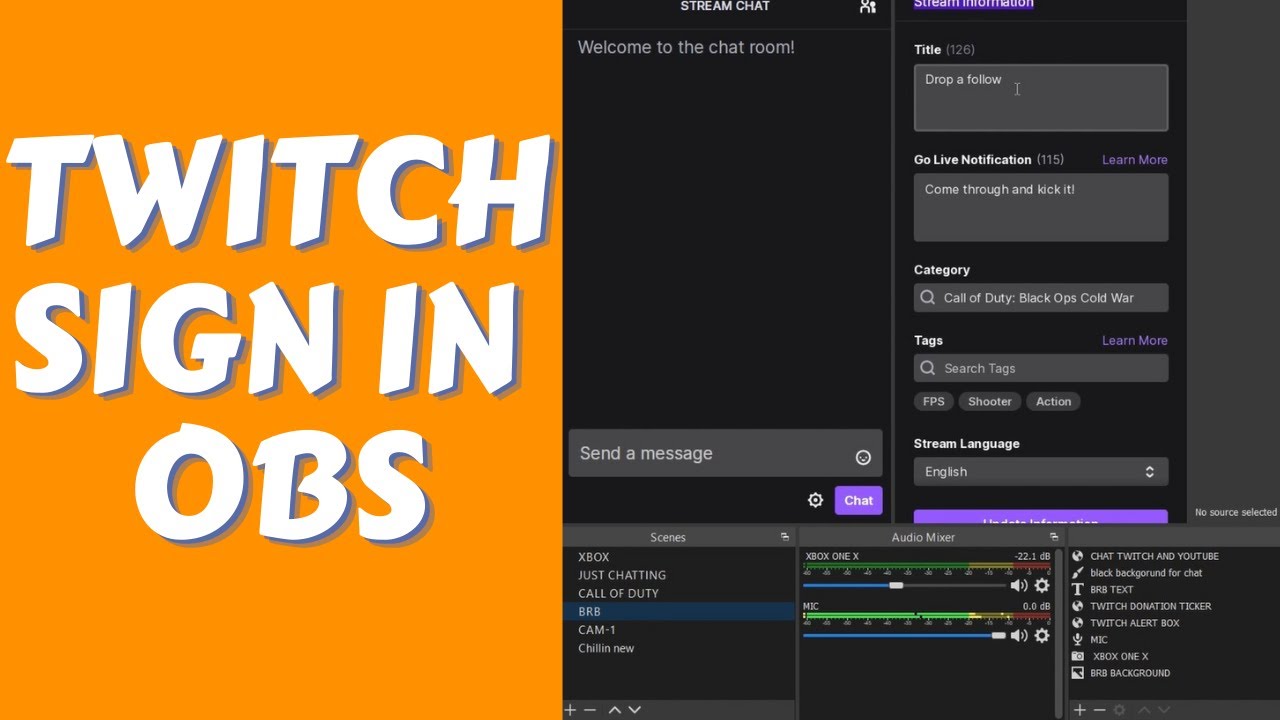Viewport: 1280px width, 720px height.
Task: Select the Action tag chip
Action: coord(1053,401)
